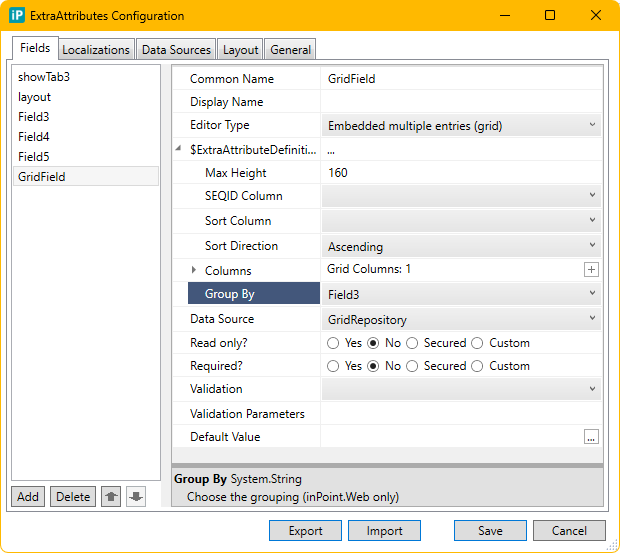Viewport: 620px width, 553px height.
Task: Open the Group By dropdown
Action: tap(461, 294)
